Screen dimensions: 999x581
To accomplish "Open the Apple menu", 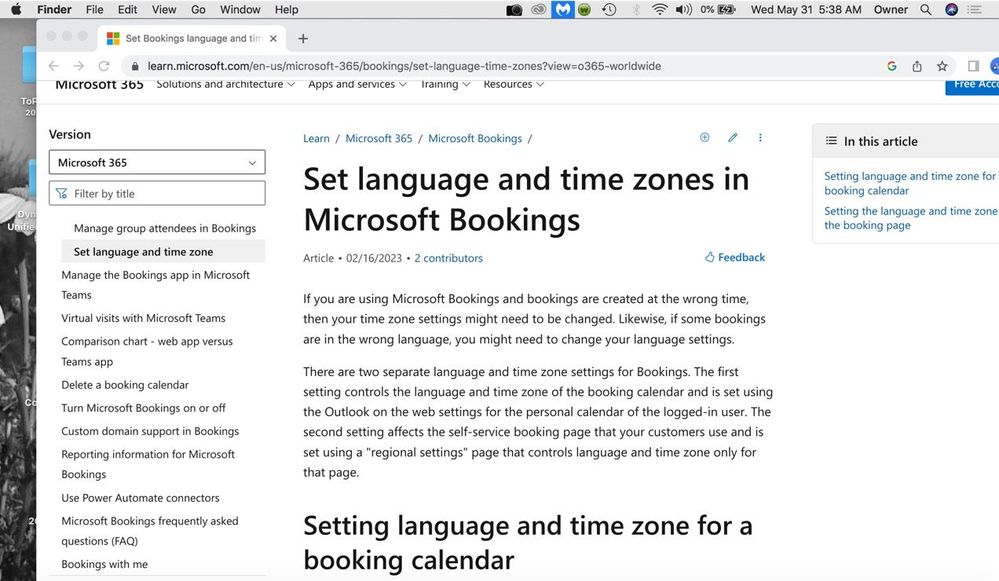I will click(16, 10).
